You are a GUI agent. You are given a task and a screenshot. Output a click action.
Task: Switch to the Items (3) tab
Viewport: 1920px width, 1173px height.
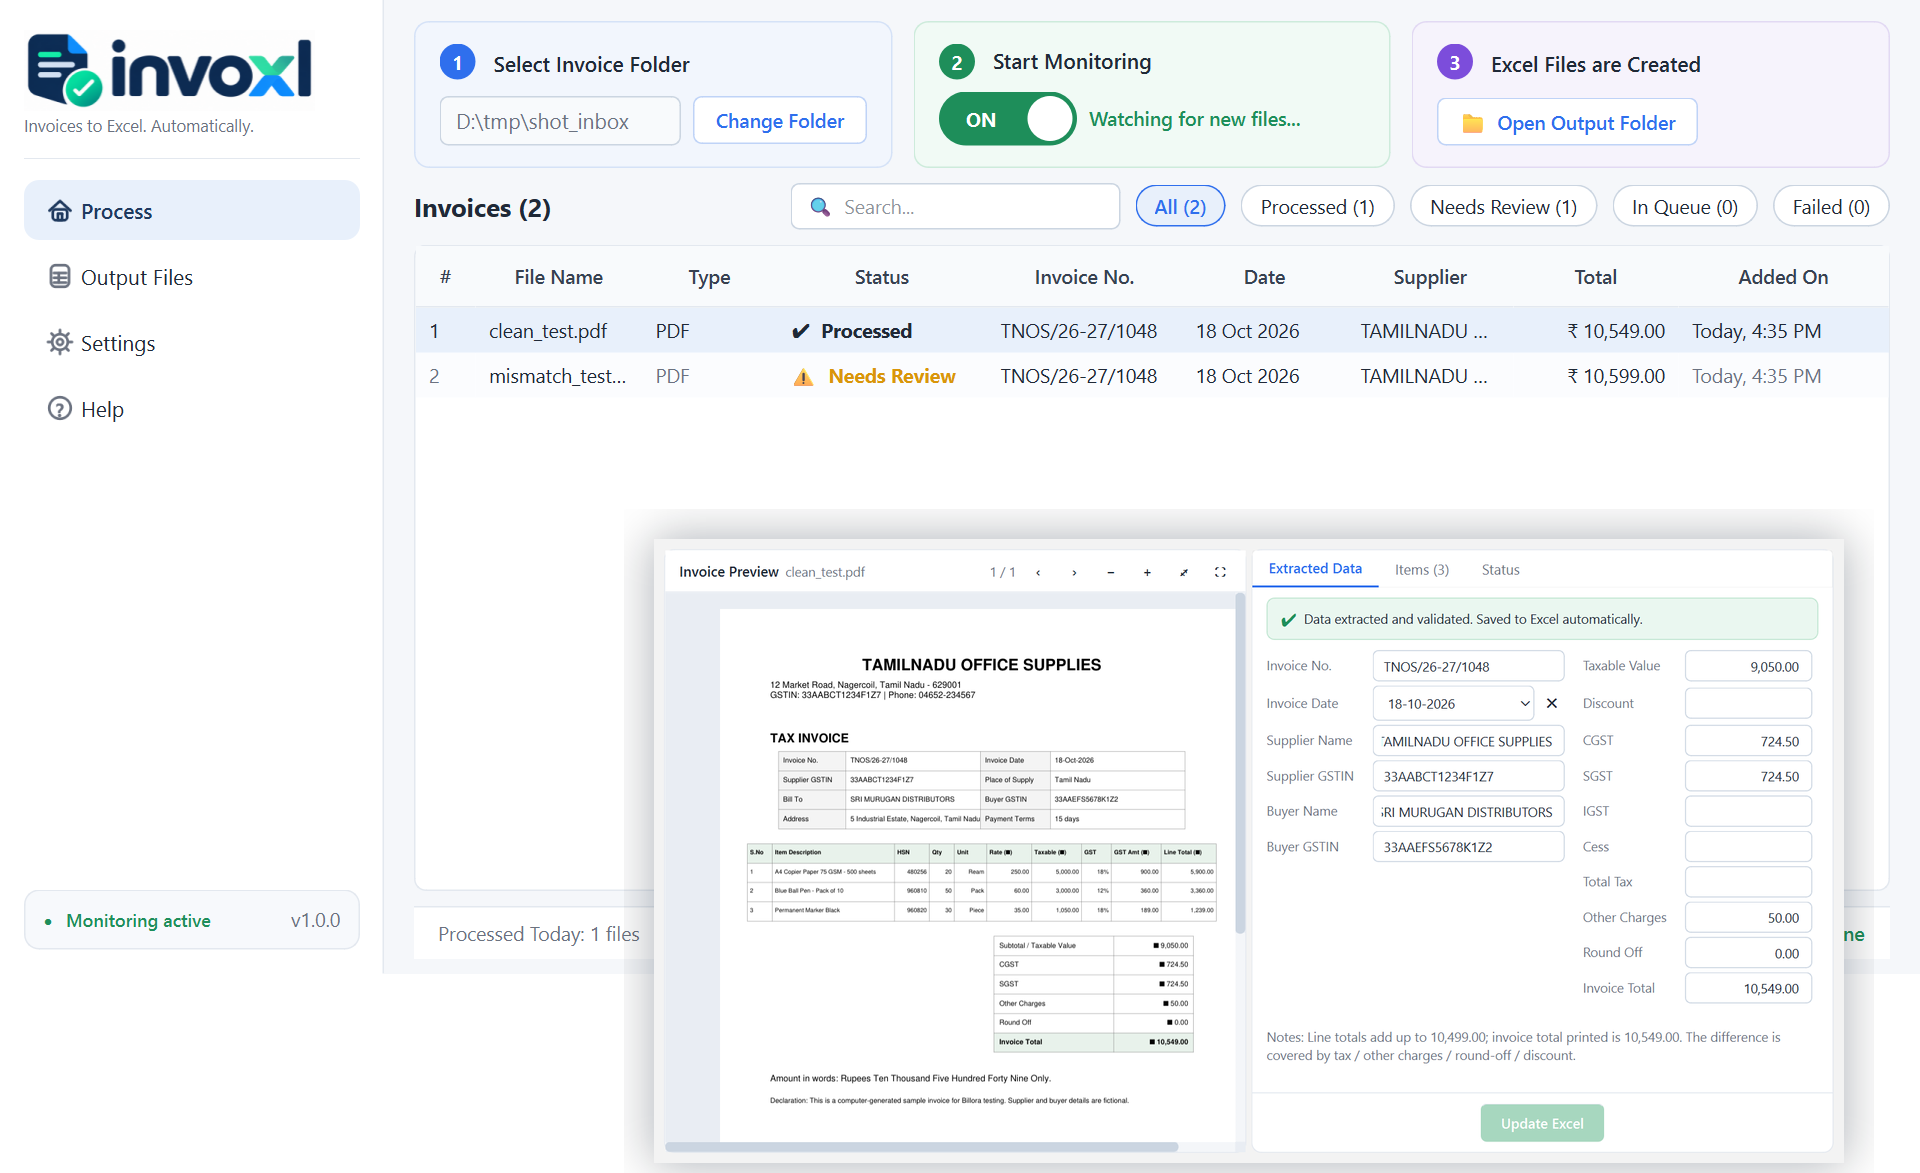1422,570
